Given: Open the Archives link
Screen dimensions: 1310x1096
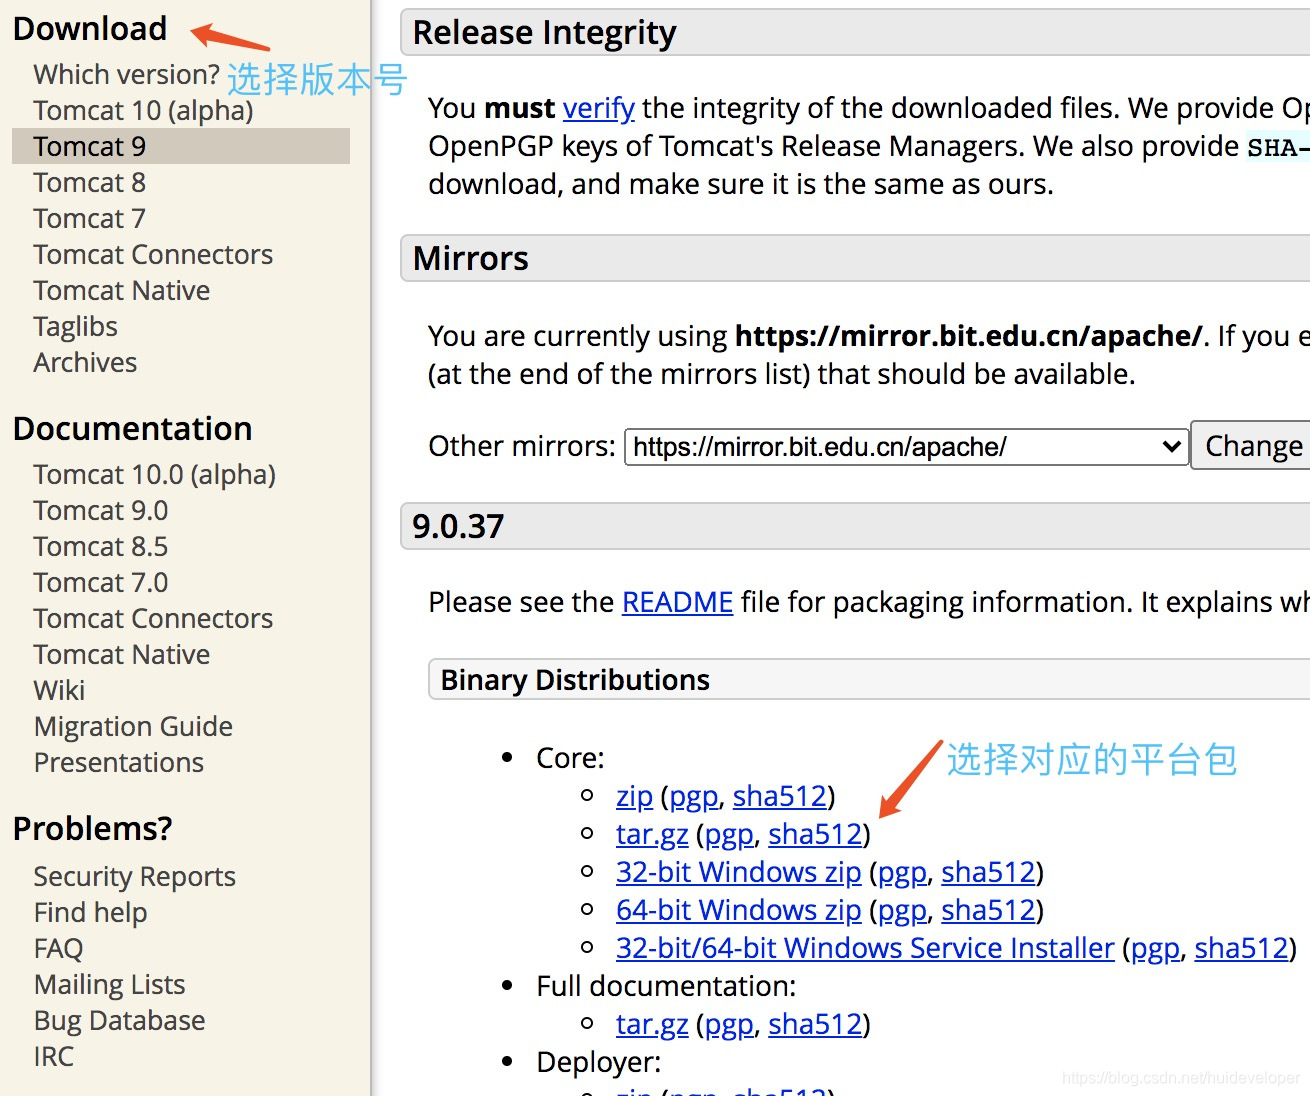Looking at the screenshot, I should [x=85, y=363].
